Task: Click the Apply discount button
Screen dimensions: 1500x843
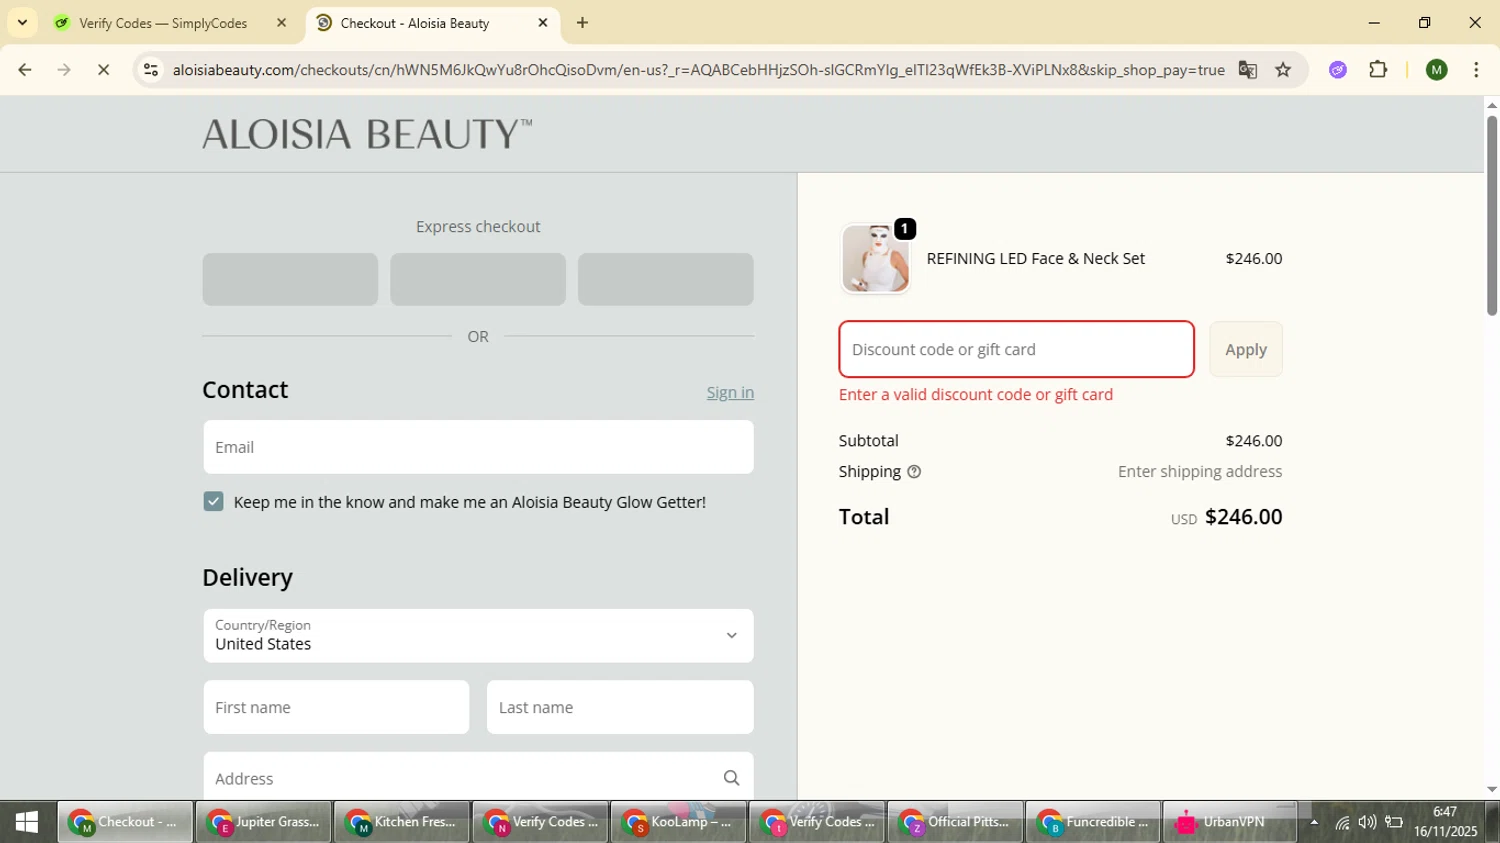Action: coord(1246,349)
